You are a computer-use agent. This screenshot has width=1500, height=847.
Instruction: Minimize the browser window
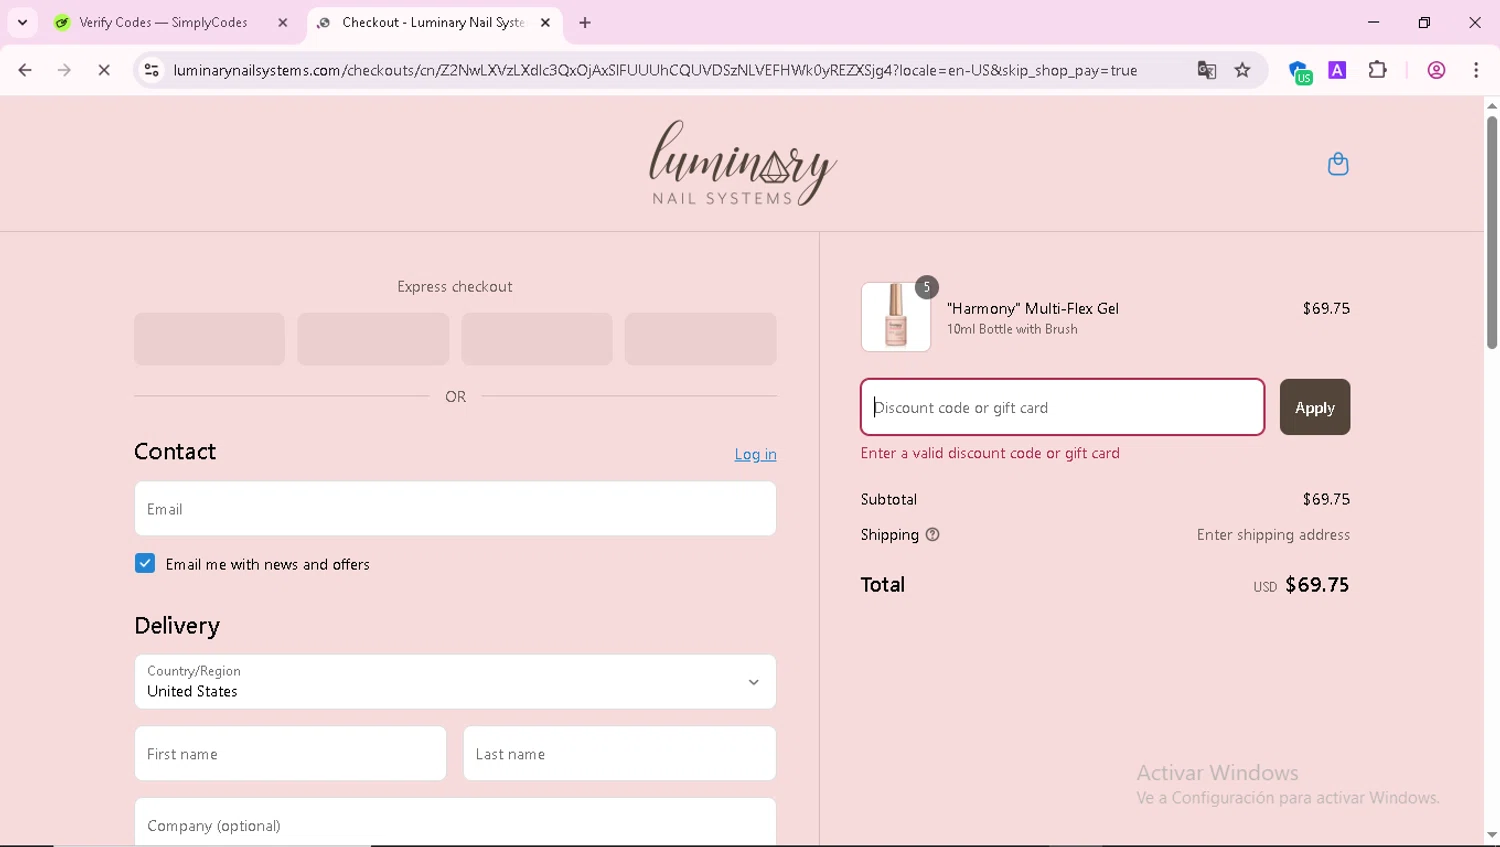pos(1374,22)
